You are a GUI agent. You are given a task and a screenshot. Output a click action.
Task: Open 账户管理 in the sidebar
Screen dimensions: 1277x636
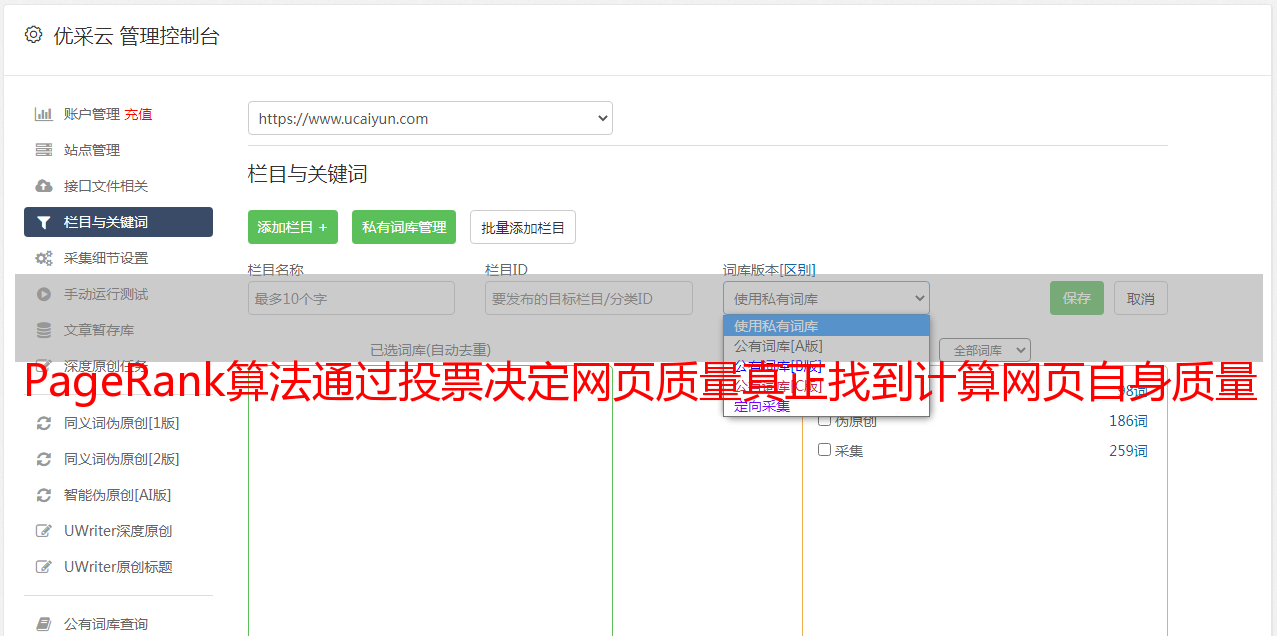[x=91, y=114]
